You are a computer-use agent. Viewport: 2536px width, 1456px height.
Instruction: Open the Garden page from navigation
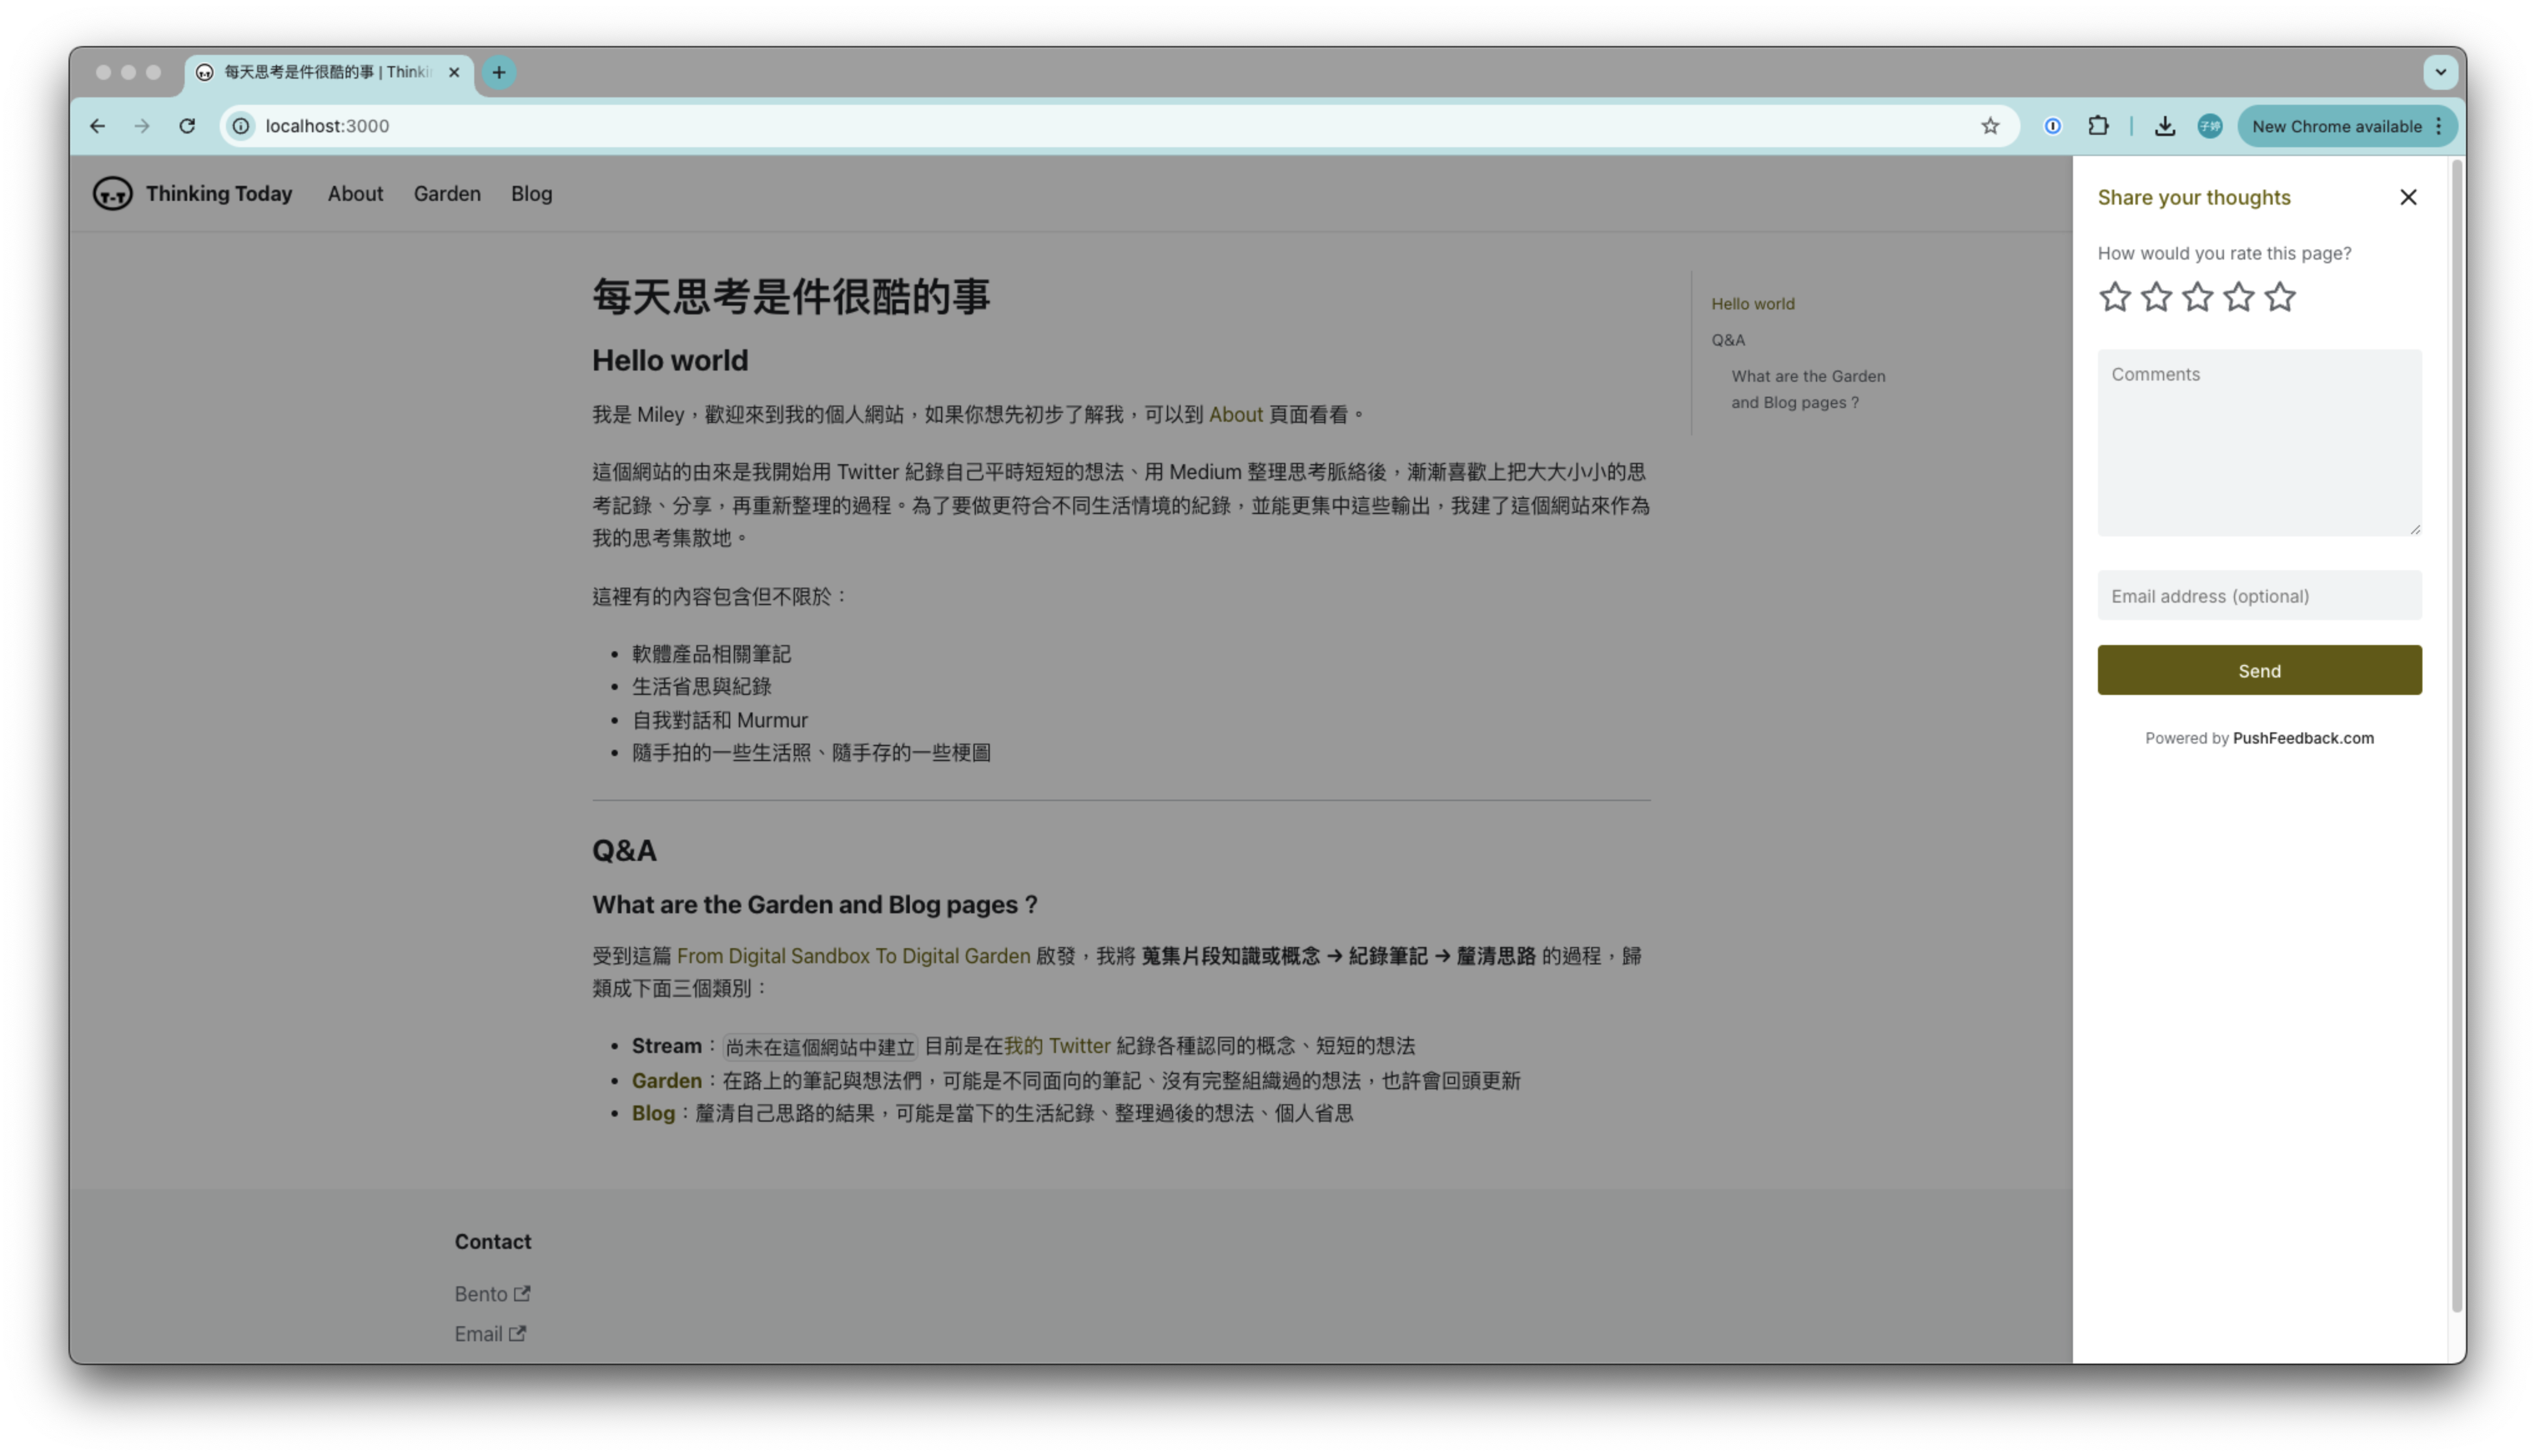point(446,193)
